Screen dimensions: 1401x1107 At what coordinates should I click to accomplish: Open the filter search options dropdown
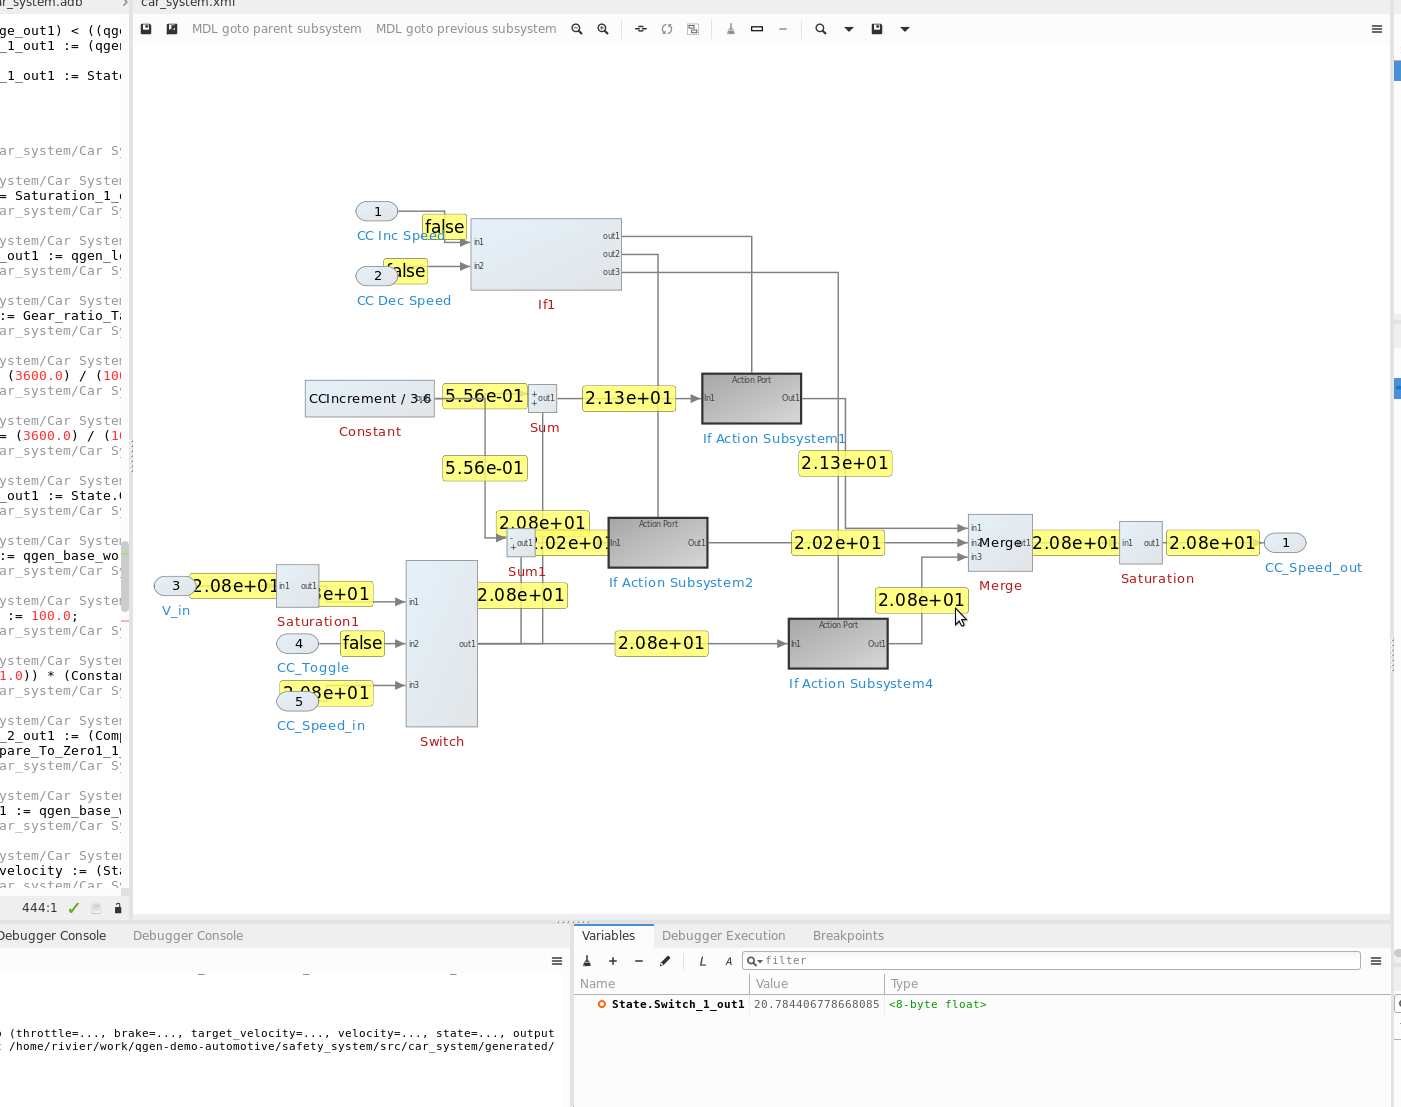[x=755, y=961]
